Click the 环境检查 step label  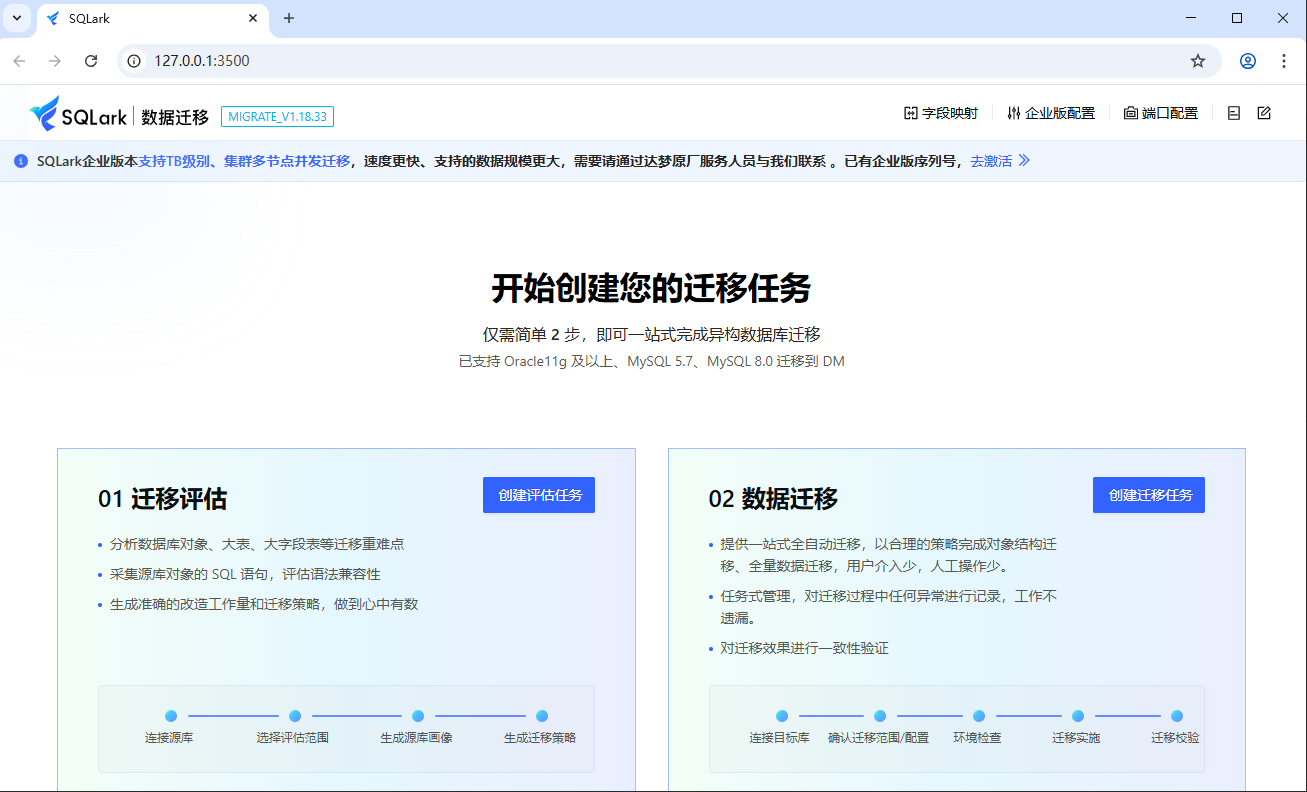pos(977,738)
